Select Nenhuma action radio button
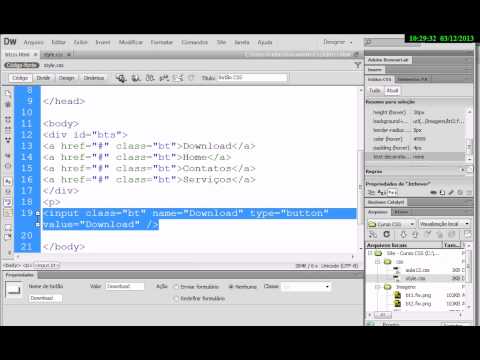The height and width of the screenshot is (360, 480). pyautogui.click(x=231, y=287)
